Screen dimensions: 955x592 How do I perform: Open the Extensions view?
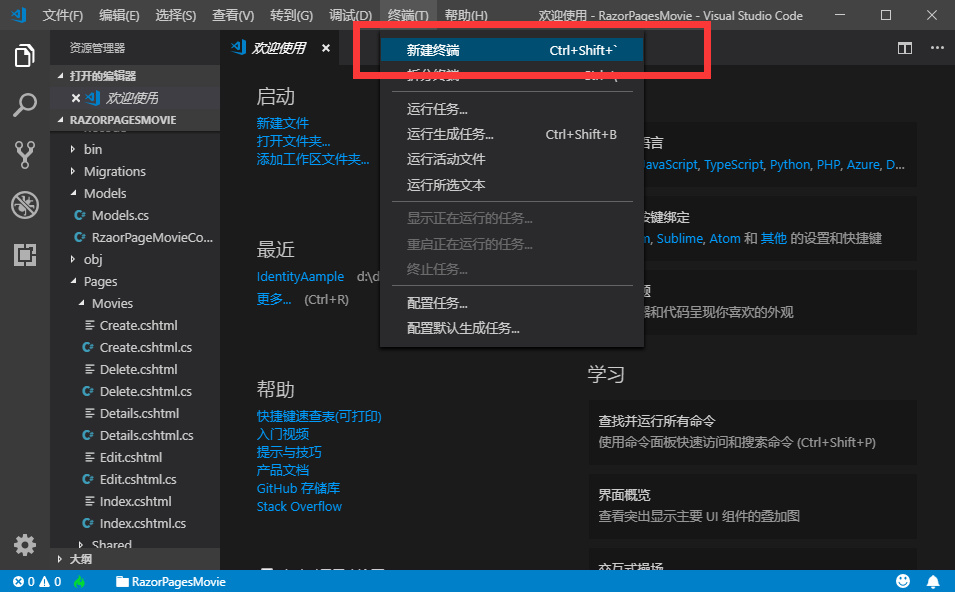click(24, 255)
